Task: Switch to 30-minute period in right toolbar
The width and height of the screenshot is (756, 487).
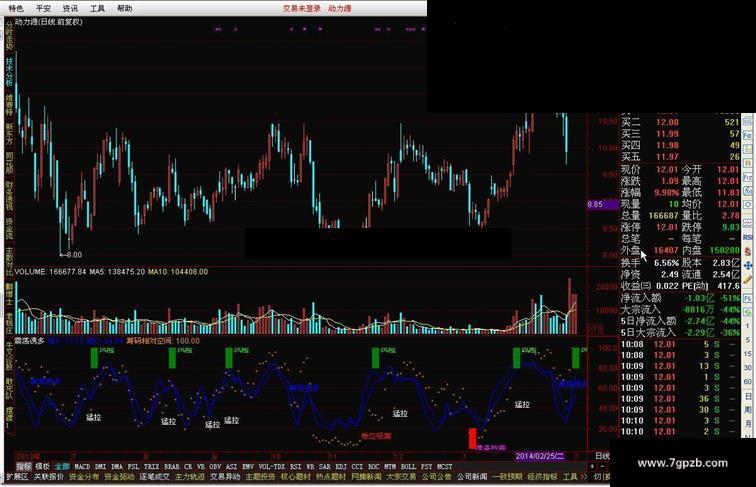Action: tap(747, 367)
